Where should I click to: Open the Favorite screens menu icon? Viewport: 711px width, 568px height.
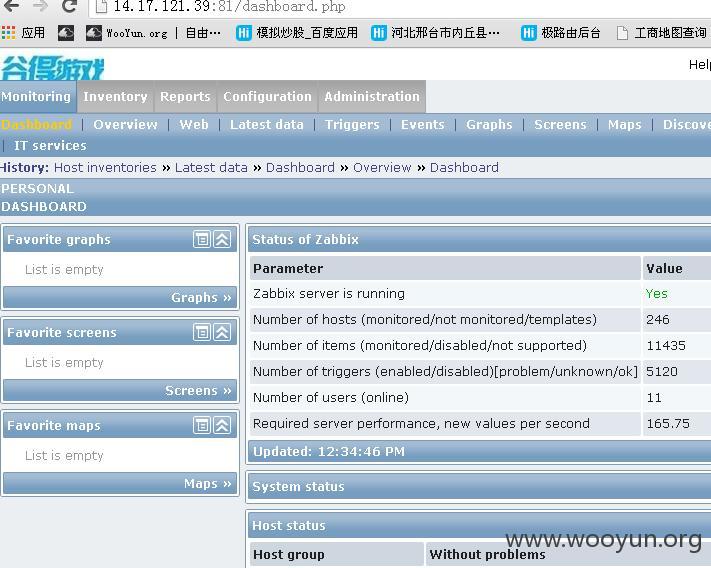[202, 332]
